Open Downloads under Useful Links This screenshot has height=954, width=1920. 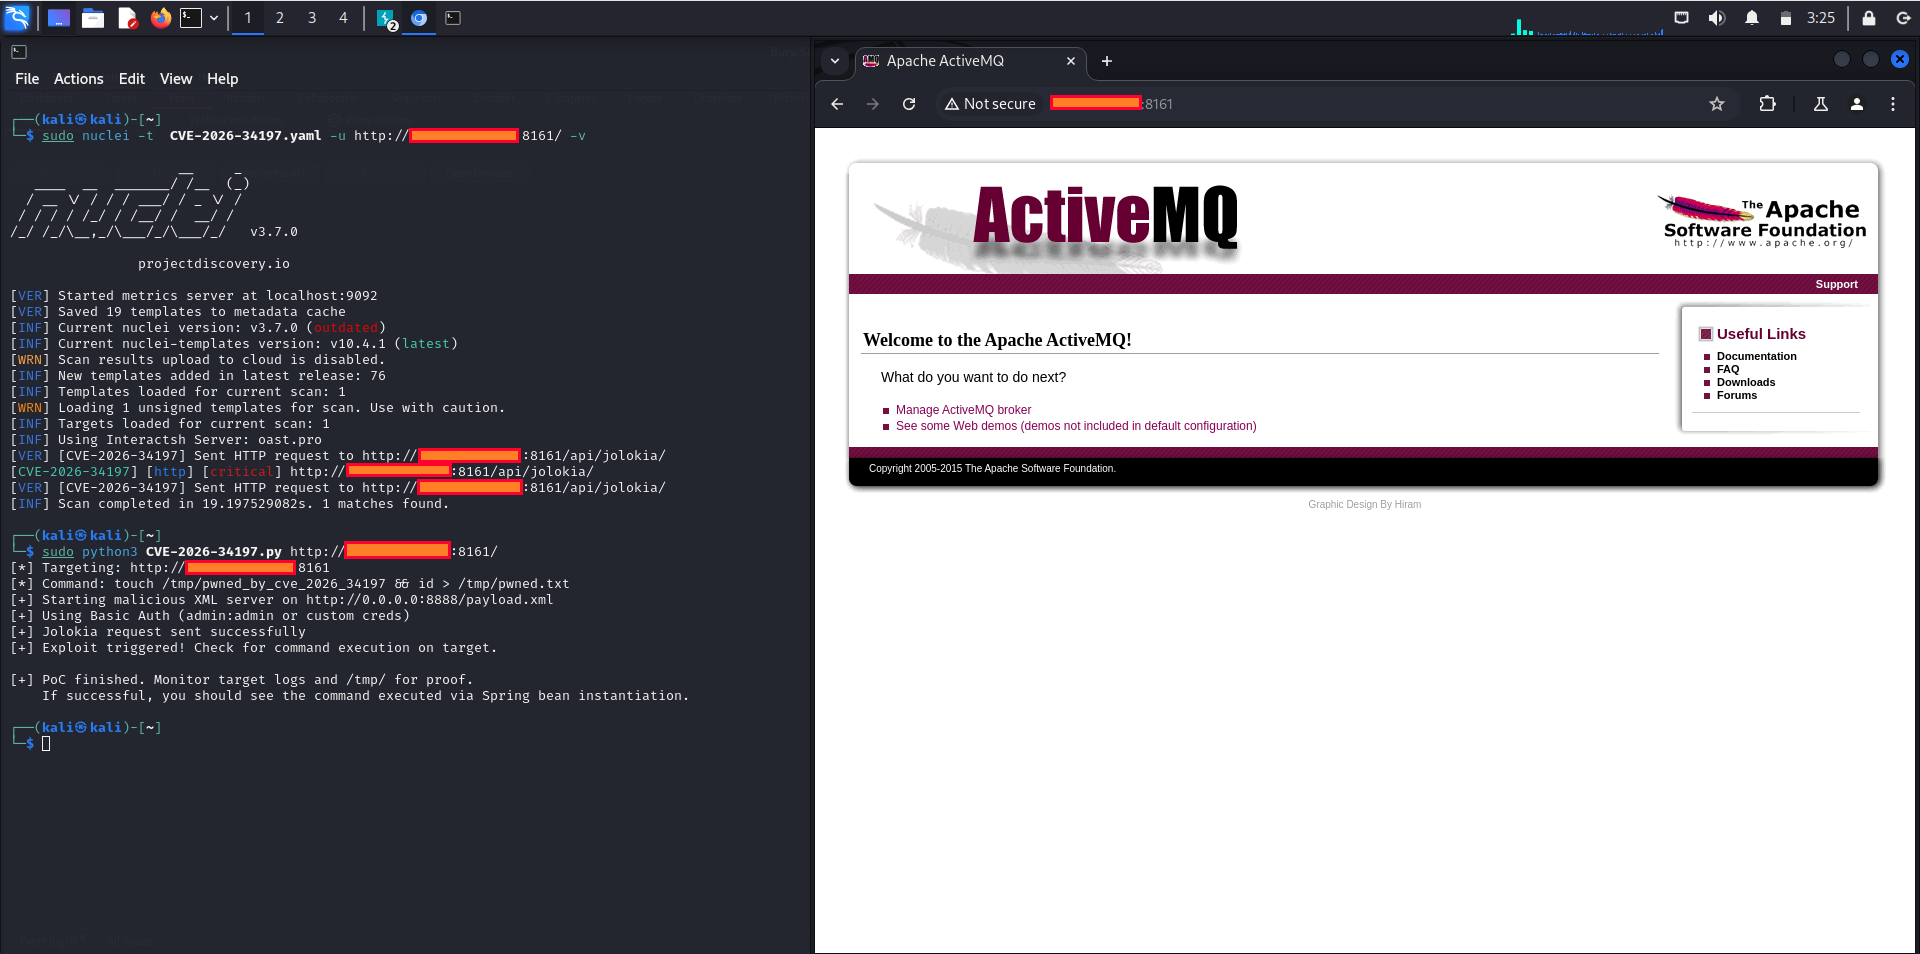pos(1745,382)
